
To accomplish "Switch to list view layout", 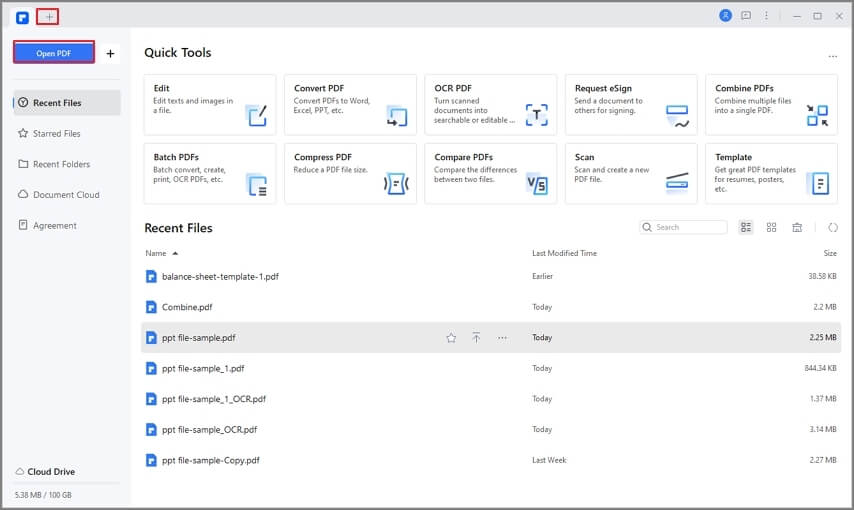I will coord(746,227).
